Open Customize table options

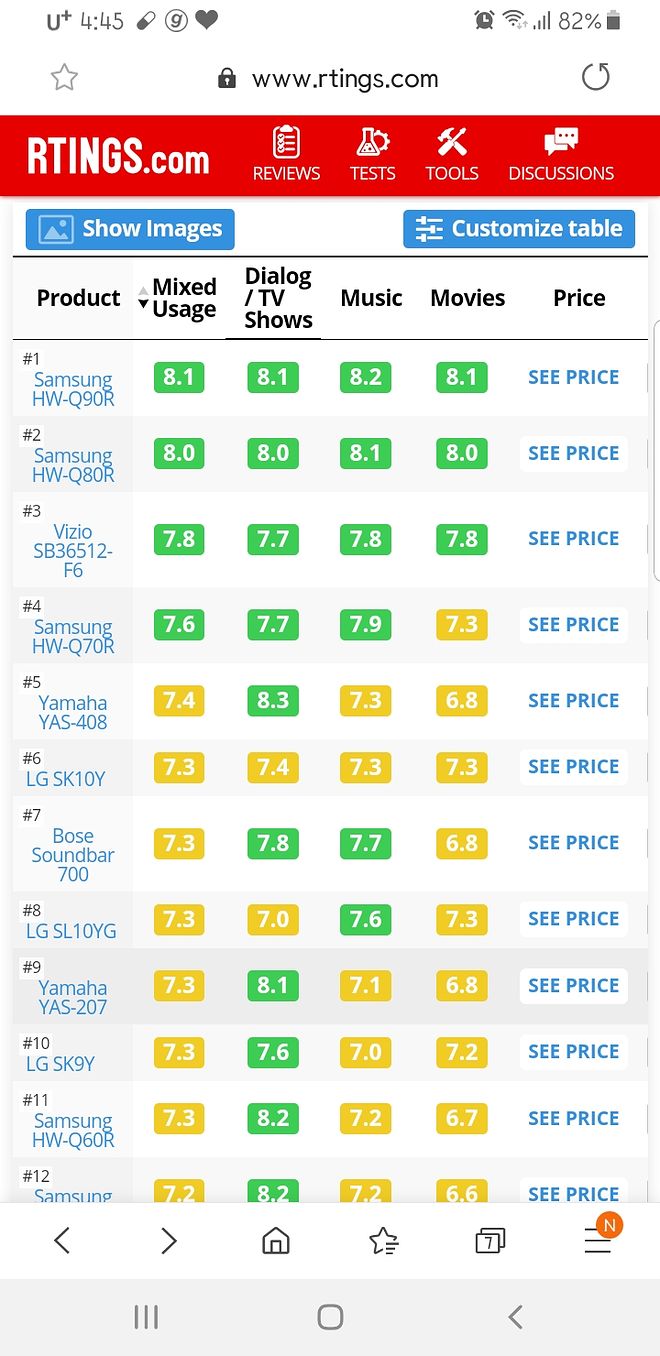pyautogui.click(x=519, y=229)
